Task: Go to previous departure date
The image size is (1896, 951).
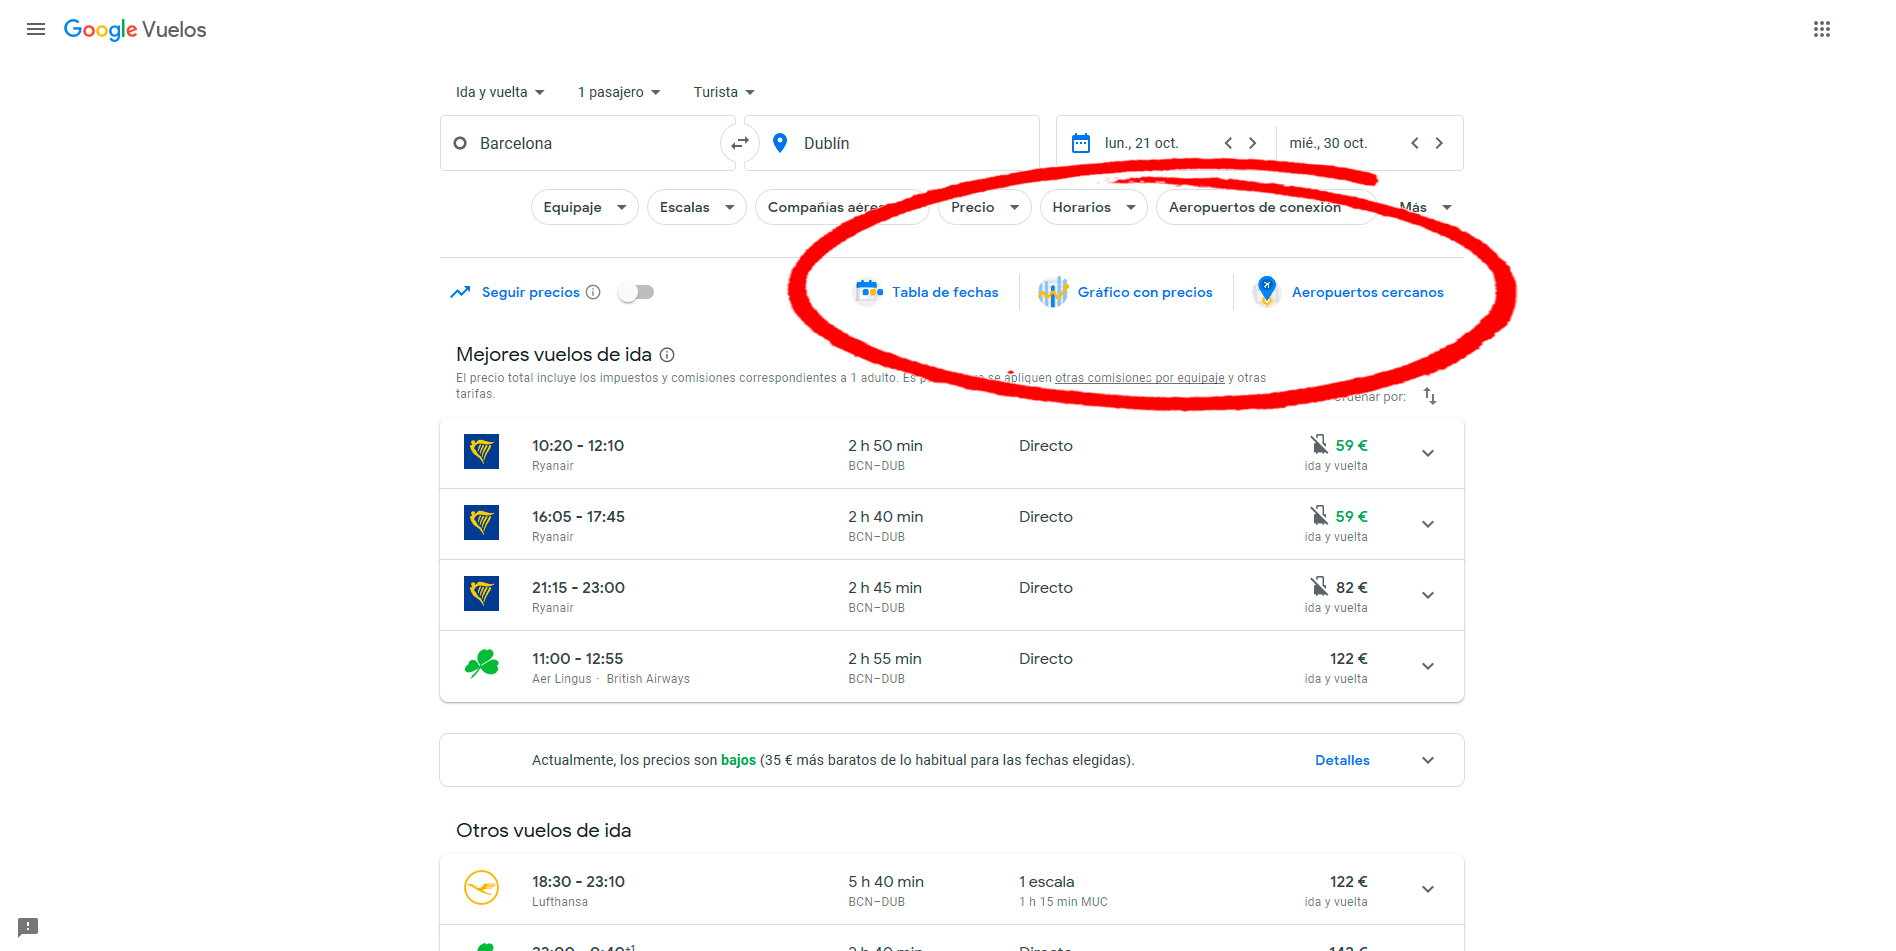Action: (1228, 143)
